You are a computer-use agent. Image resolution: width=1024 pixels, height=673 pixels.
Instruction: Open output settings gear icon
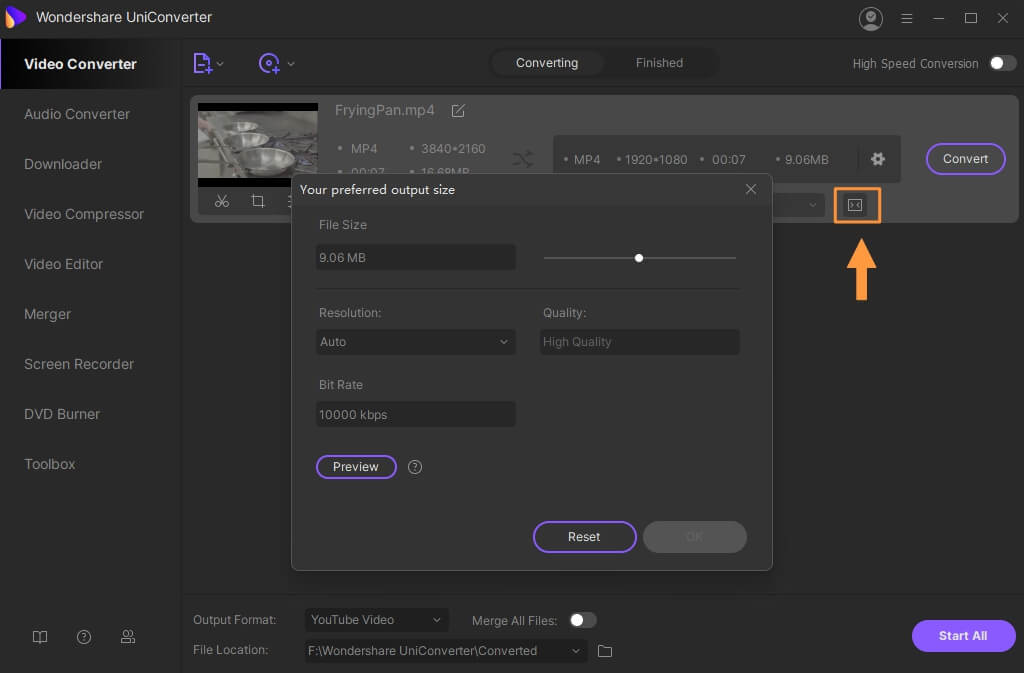878,159
